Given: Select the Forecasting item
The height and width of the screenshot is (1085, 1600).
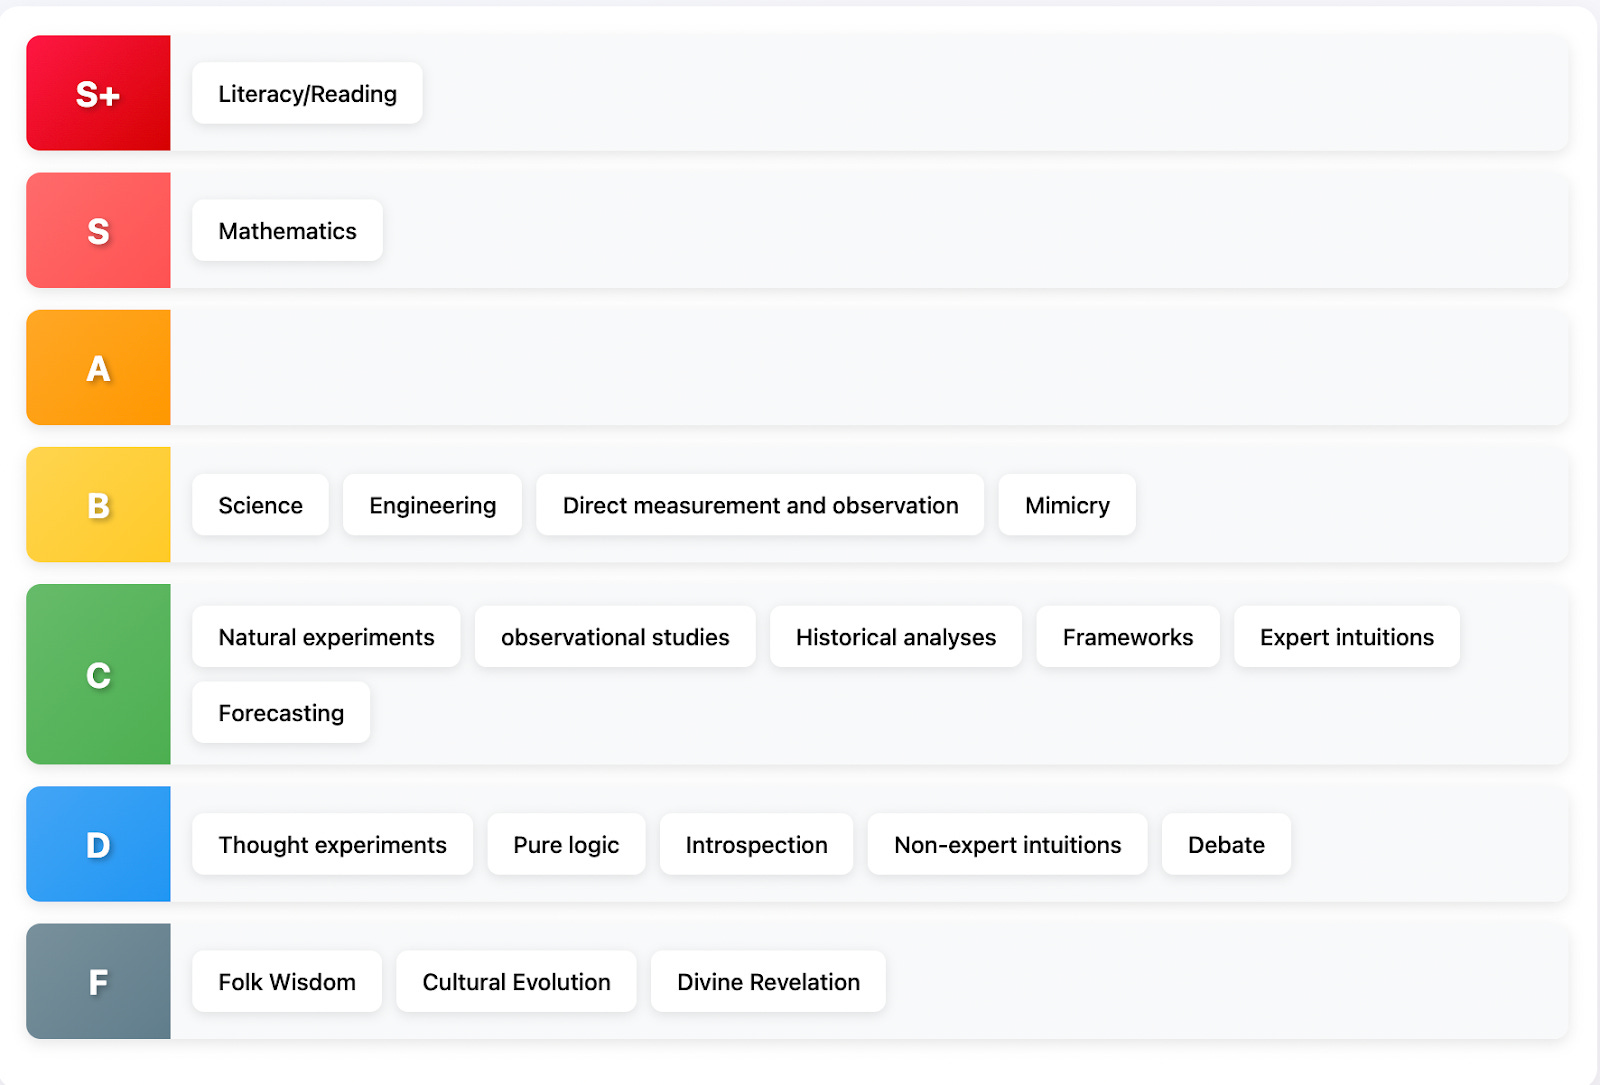Looking at the screenshot, I should pos(281,713).
